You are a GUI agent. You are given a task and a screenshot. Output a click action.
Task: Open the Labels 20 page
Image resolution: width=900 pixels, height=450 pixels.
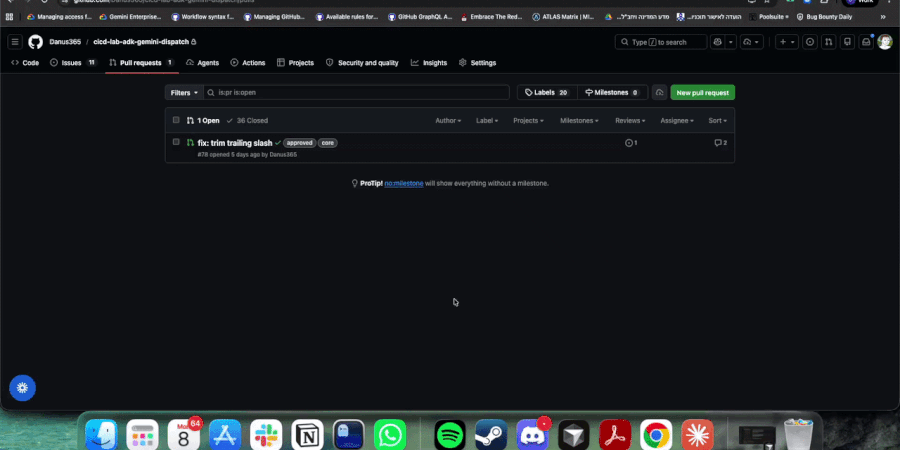(x=546, y=92)
